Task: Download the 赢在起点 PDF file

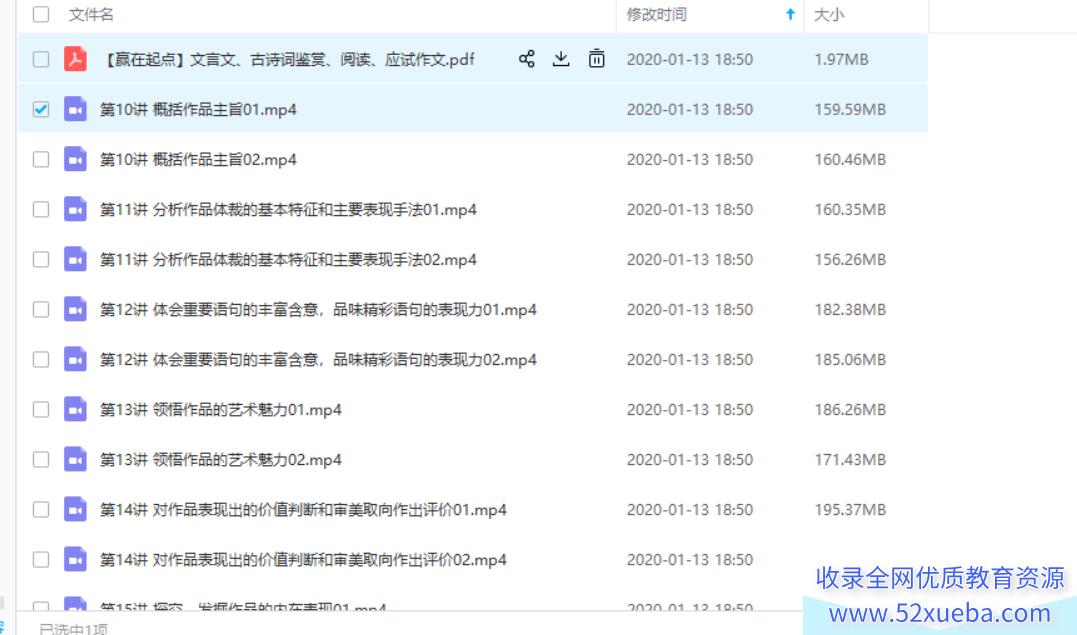Action: pos(561,59)
